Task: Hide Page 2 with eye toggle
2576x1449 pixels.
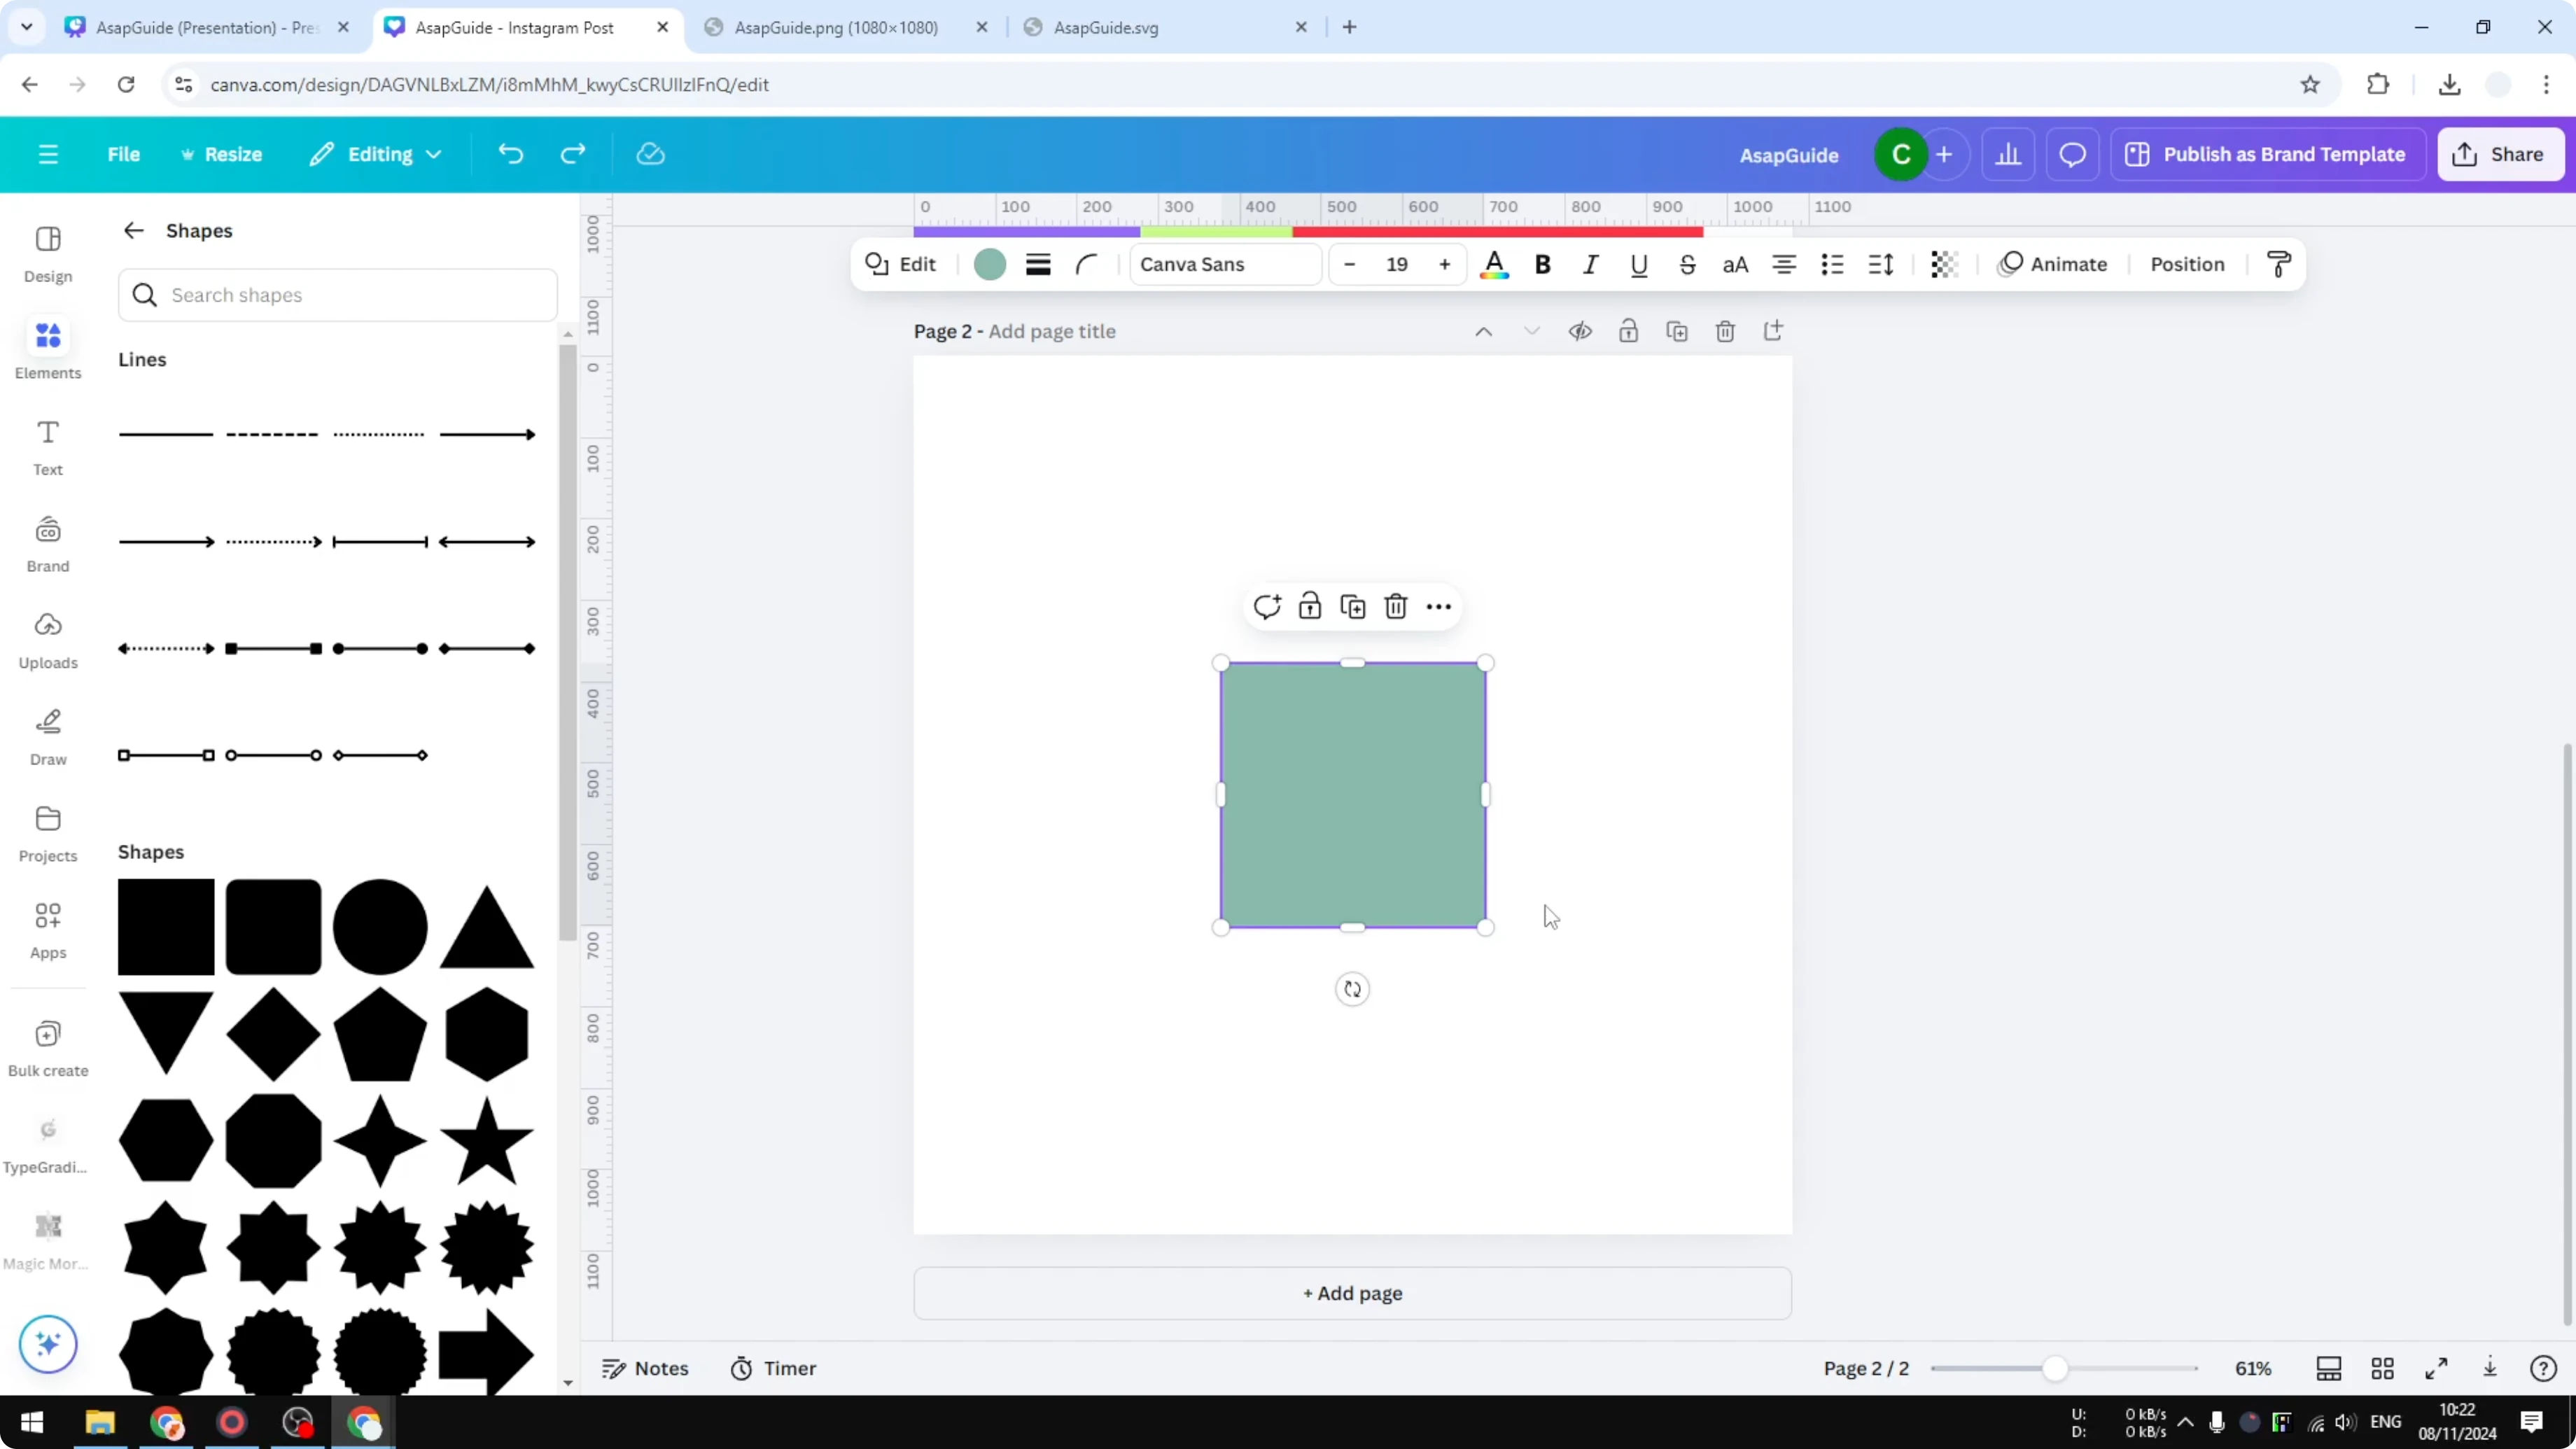Action: [1580, 331]
